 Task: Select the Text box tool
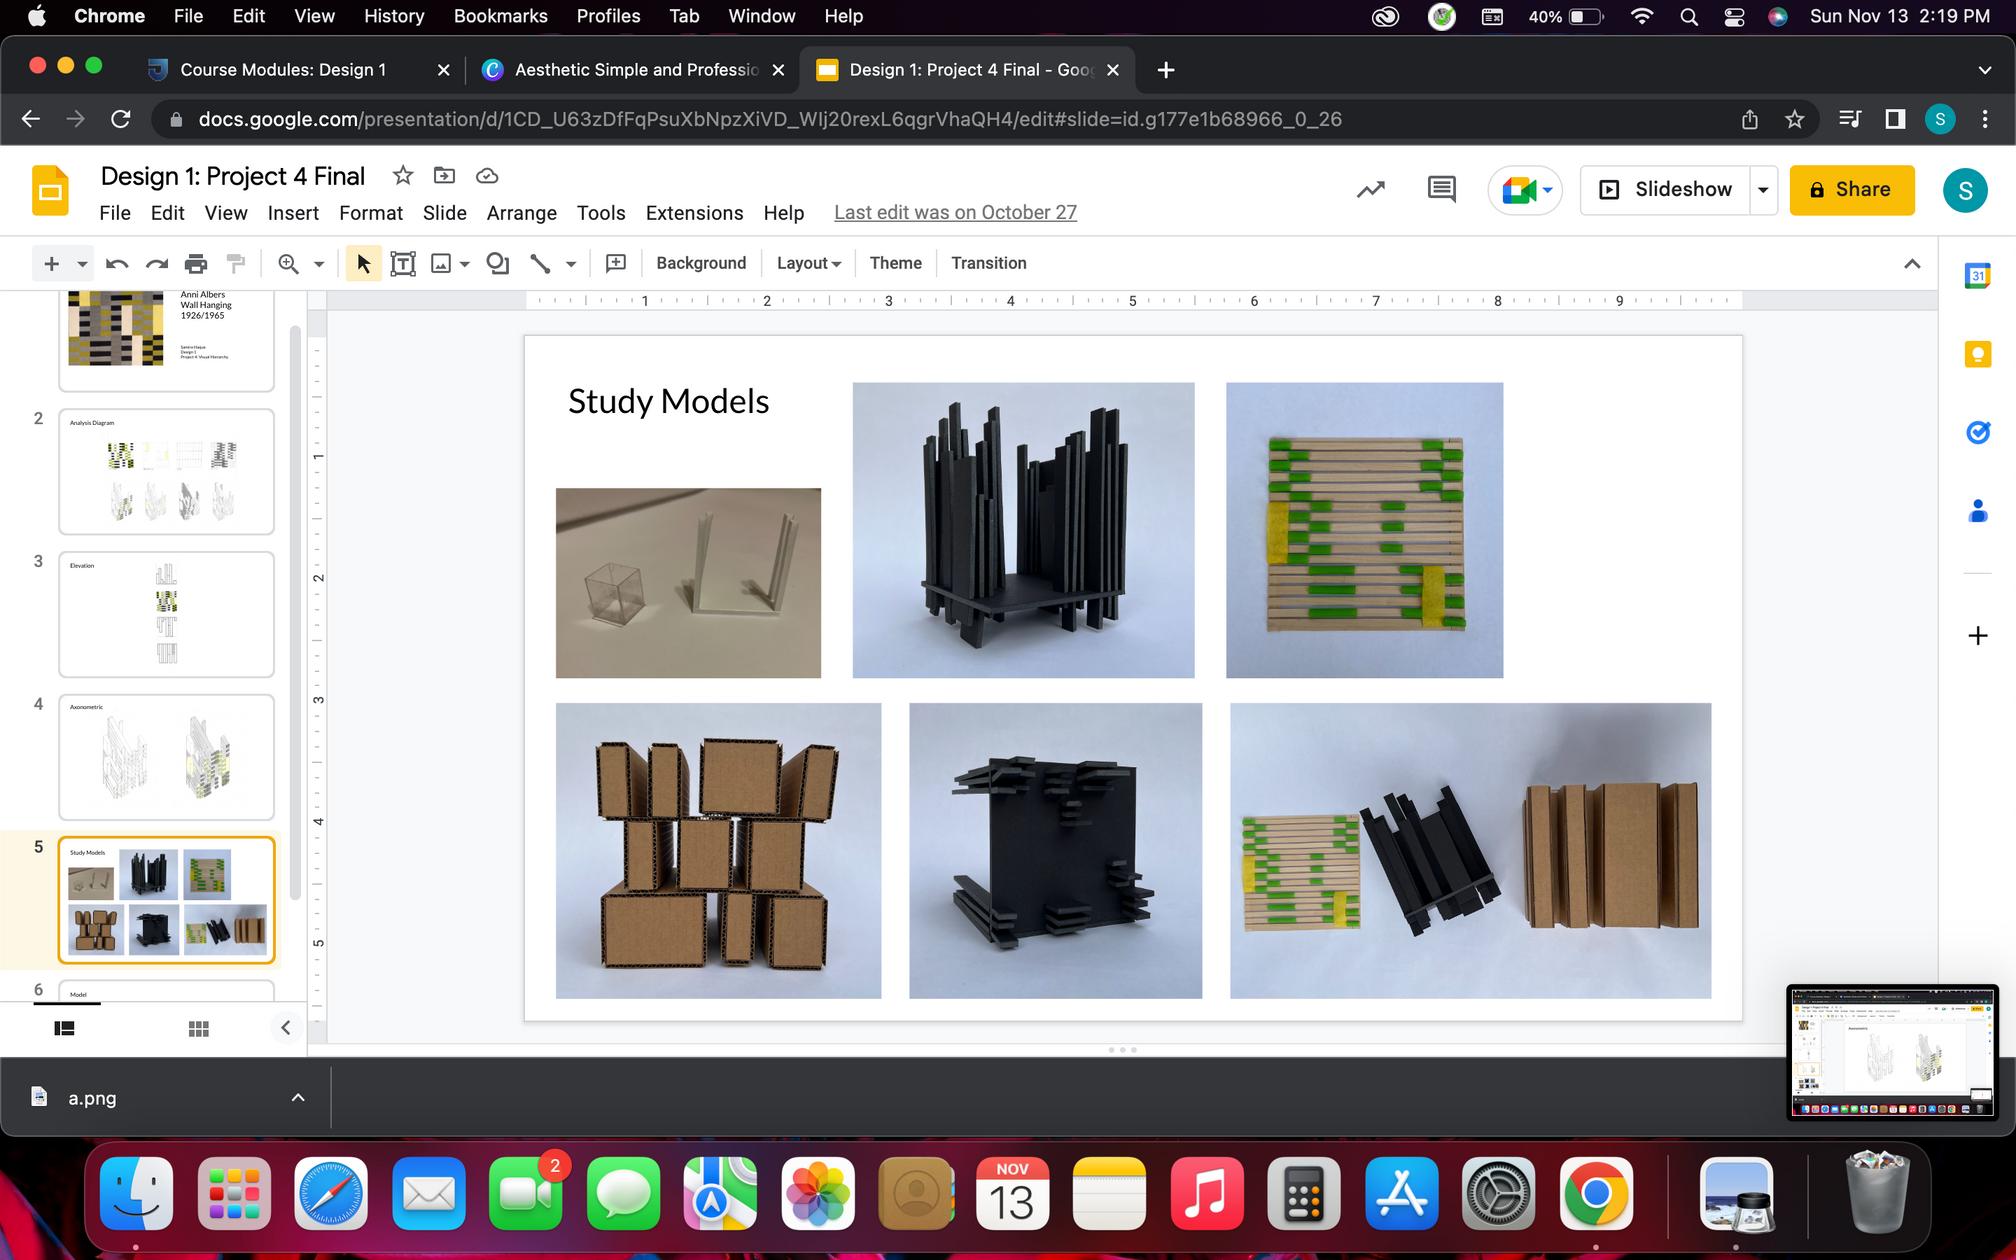(403, 263)
